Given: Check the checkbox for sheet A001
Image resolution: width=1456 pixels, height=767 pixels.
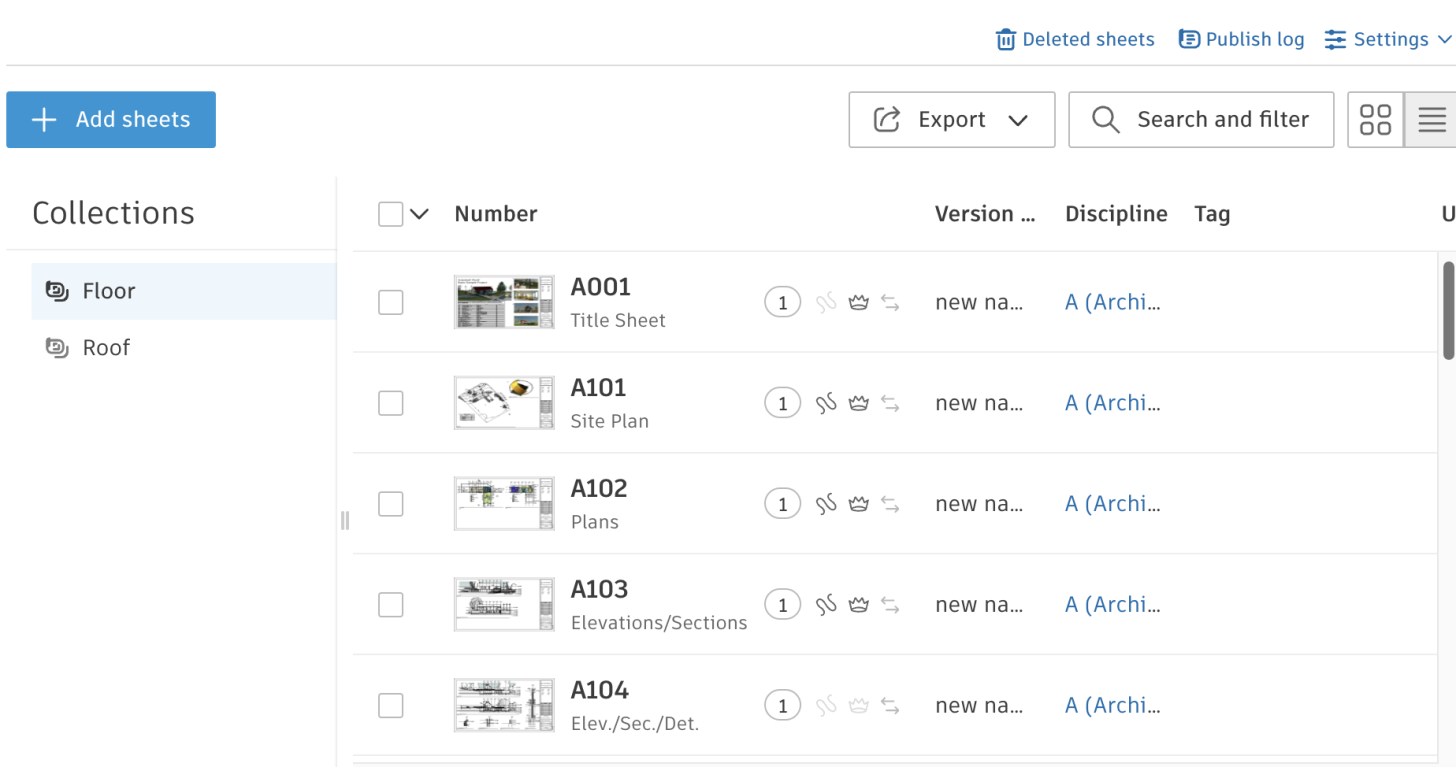Looking at the screenshot, I should click(390, 302).
